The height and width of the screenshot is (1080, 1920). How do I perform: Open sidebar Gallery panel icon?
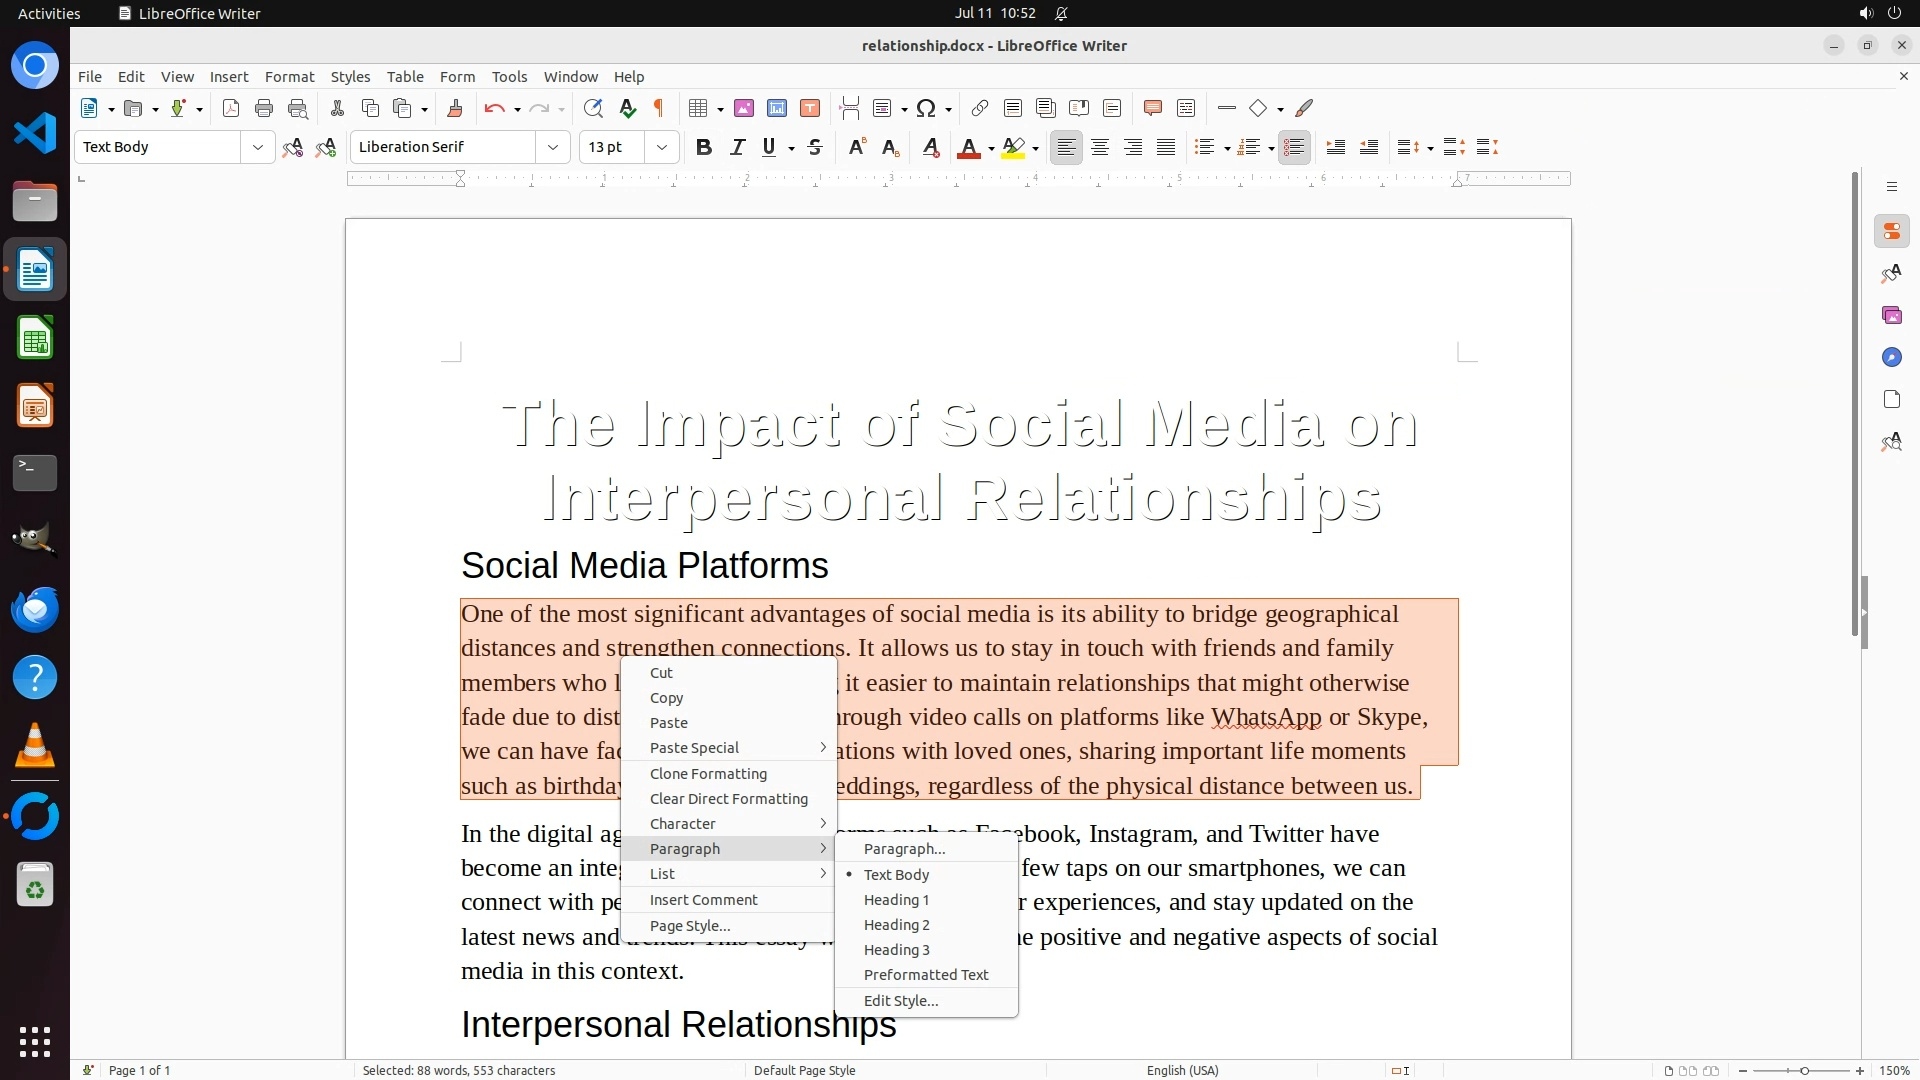(1891, 315)
